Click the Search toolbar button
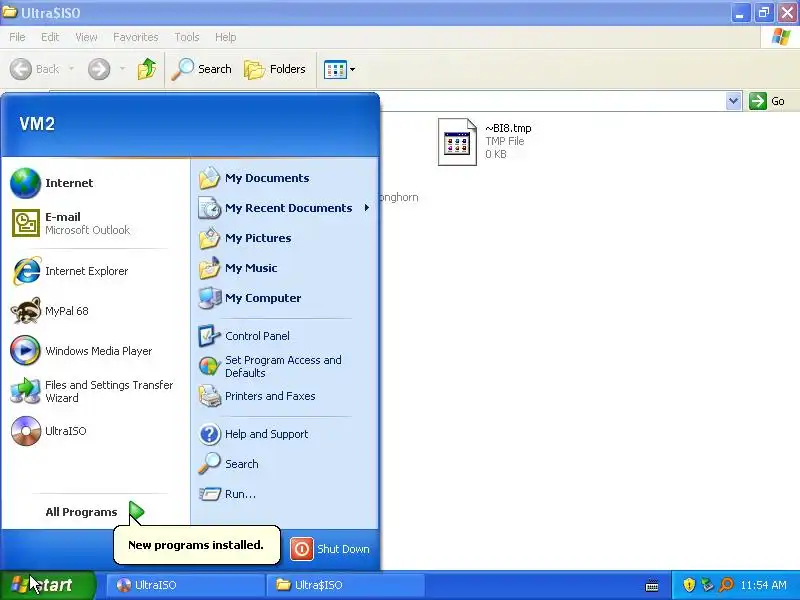 (202, 69)
